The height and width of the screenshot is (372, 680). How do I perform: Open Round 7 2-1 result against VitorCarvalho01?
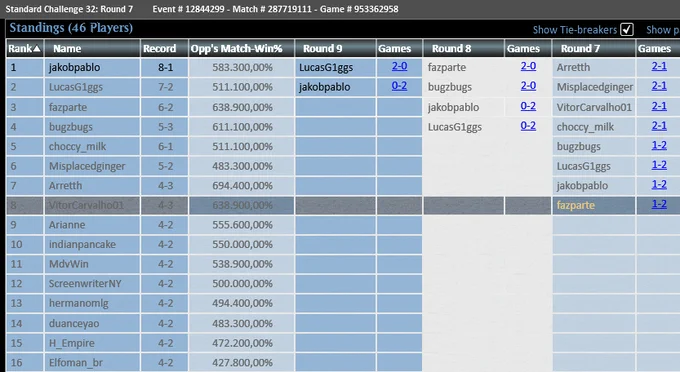(x=659, y=106)
